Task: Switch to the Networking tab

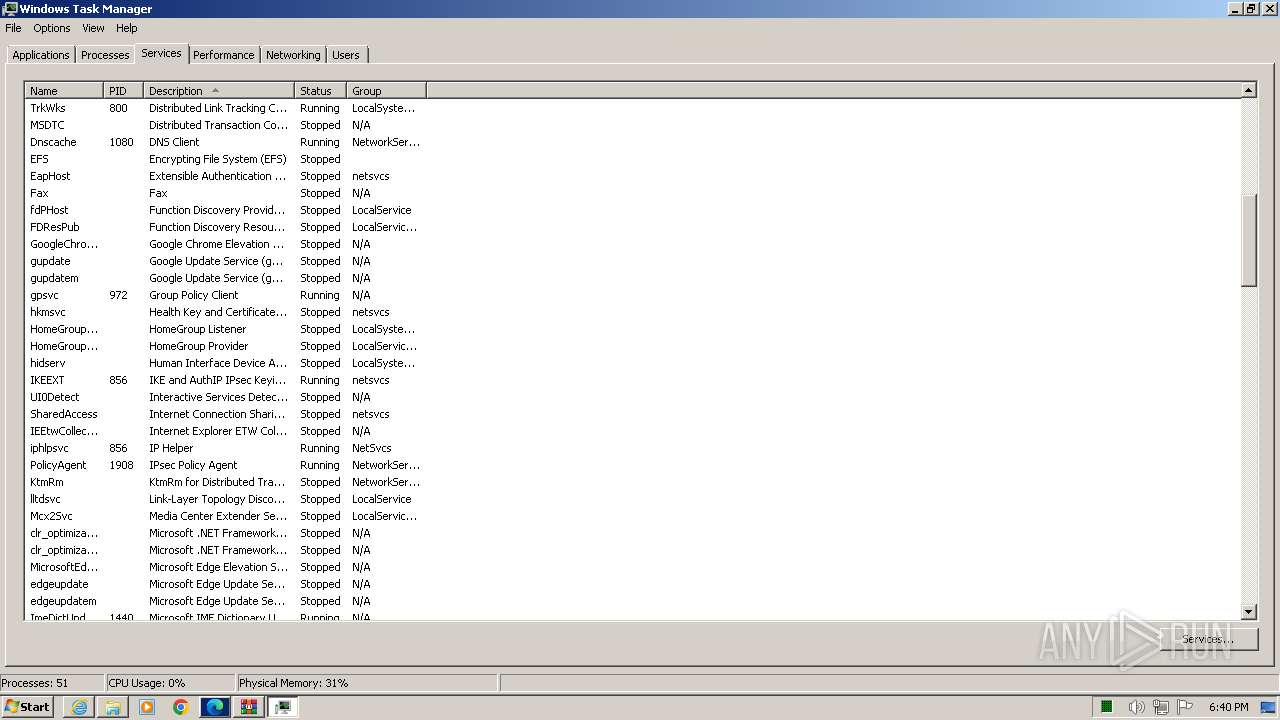Action: pos(293,55)
